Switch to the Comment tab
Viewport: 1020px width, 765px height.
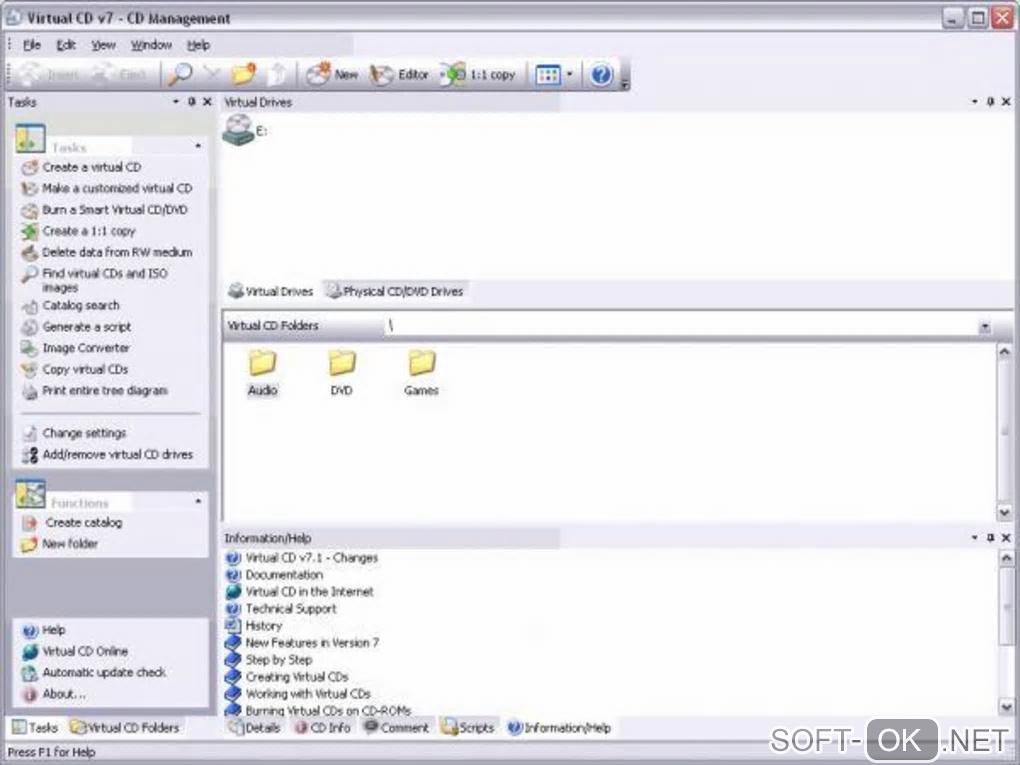point(396,728)
